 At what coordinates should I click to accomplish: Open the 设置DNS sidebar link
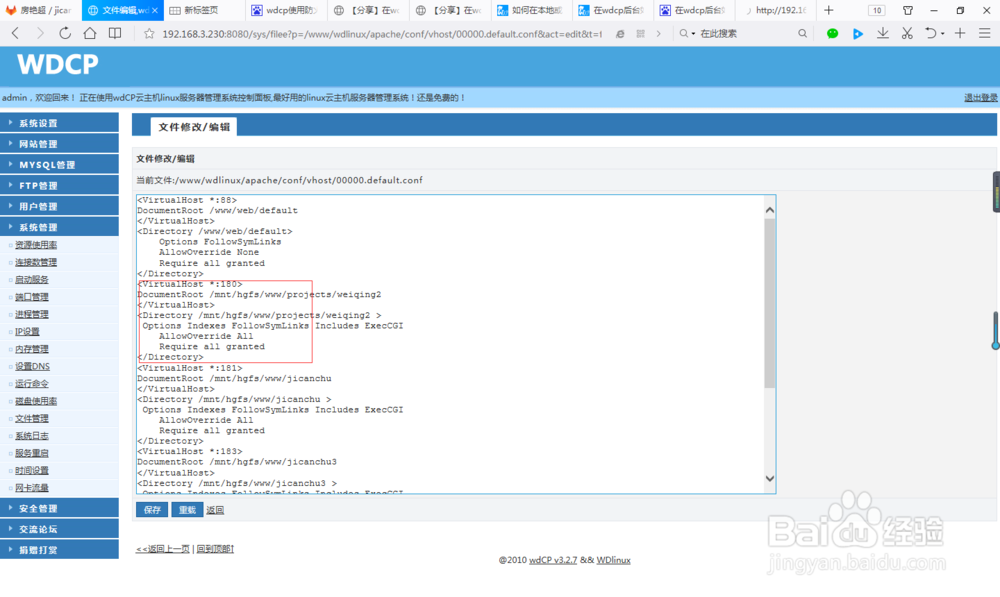[33, 366]
